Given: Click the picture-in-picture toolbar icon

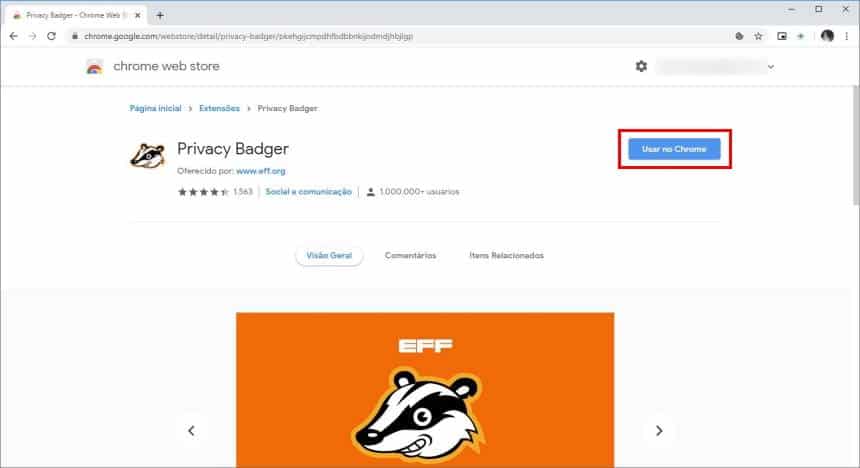Looking at the screenshot, I should (x=782, y=36).
